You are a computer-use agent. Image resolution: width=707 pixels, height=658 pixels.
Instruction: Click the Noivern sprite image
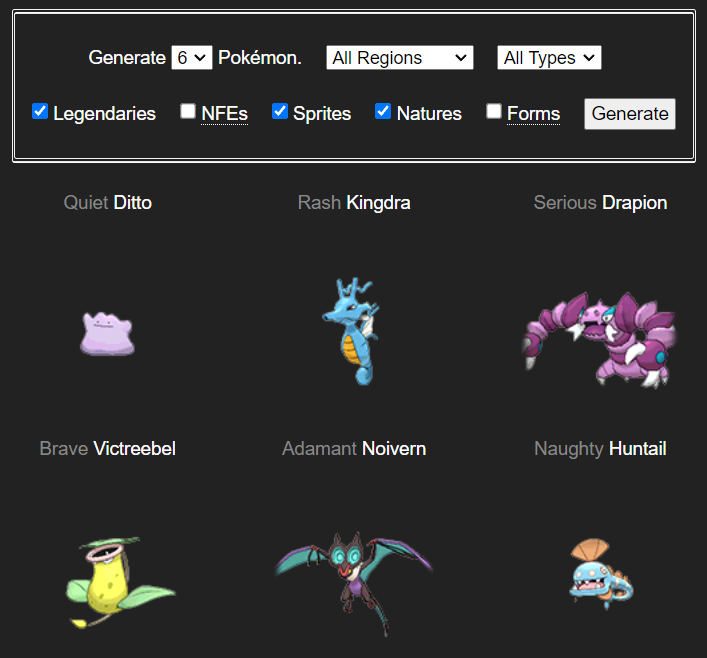click(354, 584)
